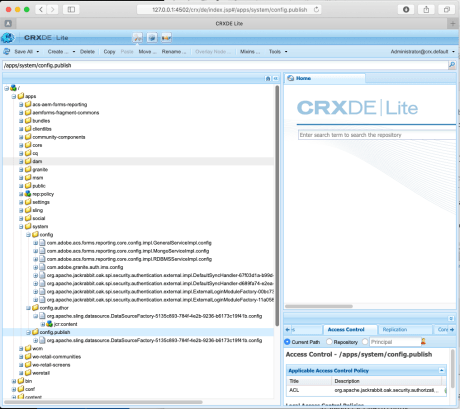Viewport: 460px width, 409px height.
Task: Click the Save All button
Action: 23,52
